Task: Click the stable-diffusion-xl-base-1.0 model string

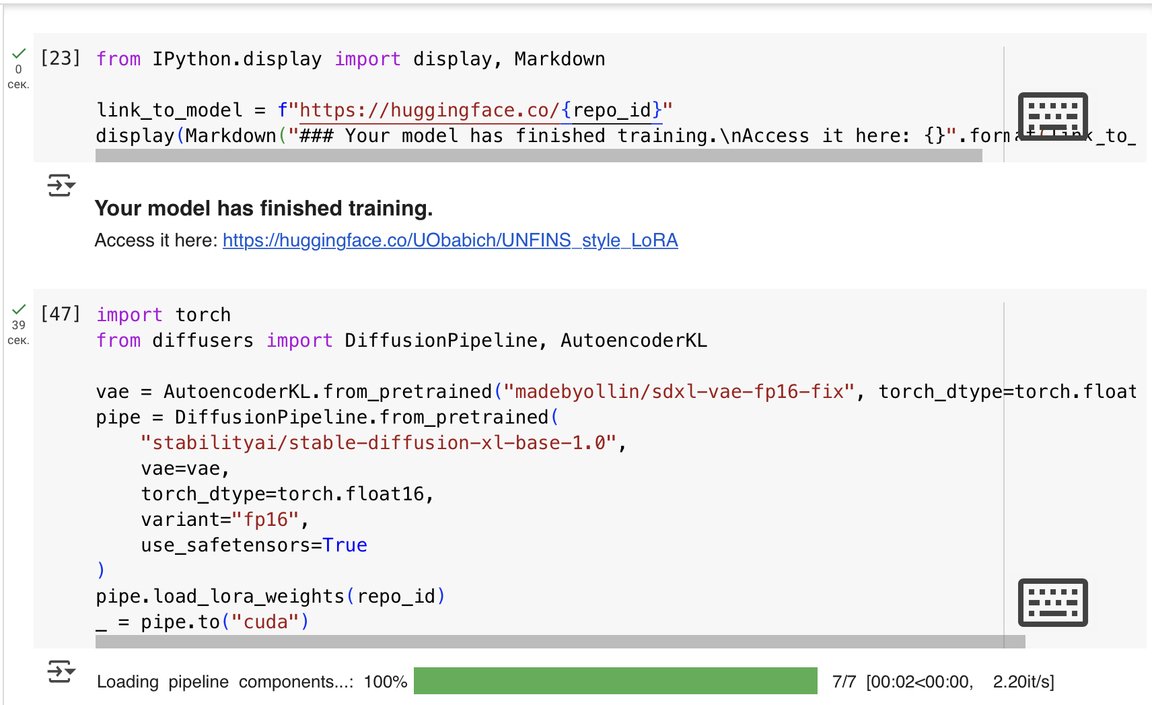Action: (x=375, y=442)
